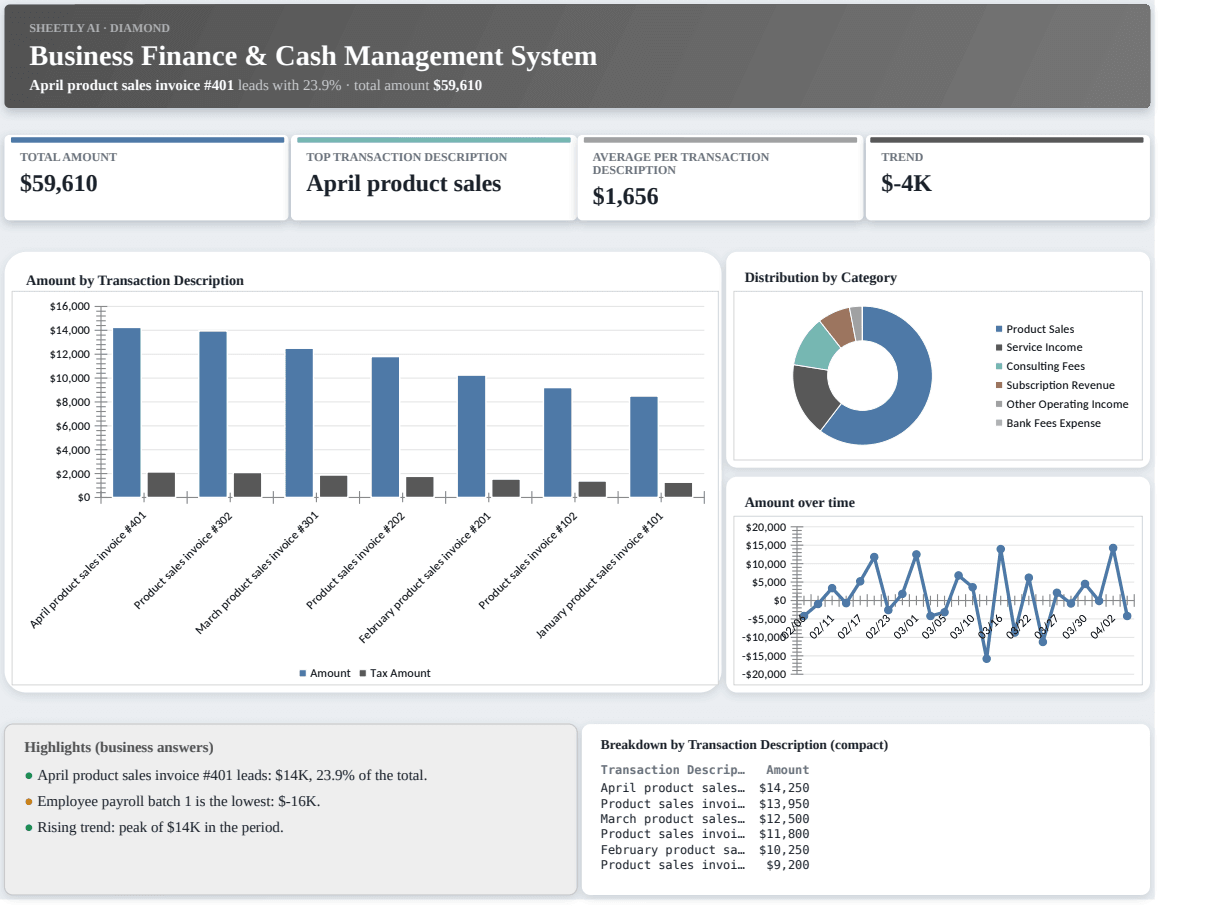Click the $13,950 cell in the breakdown table
The width and height of the screenshot is (1227, 922).
(785, 804)
